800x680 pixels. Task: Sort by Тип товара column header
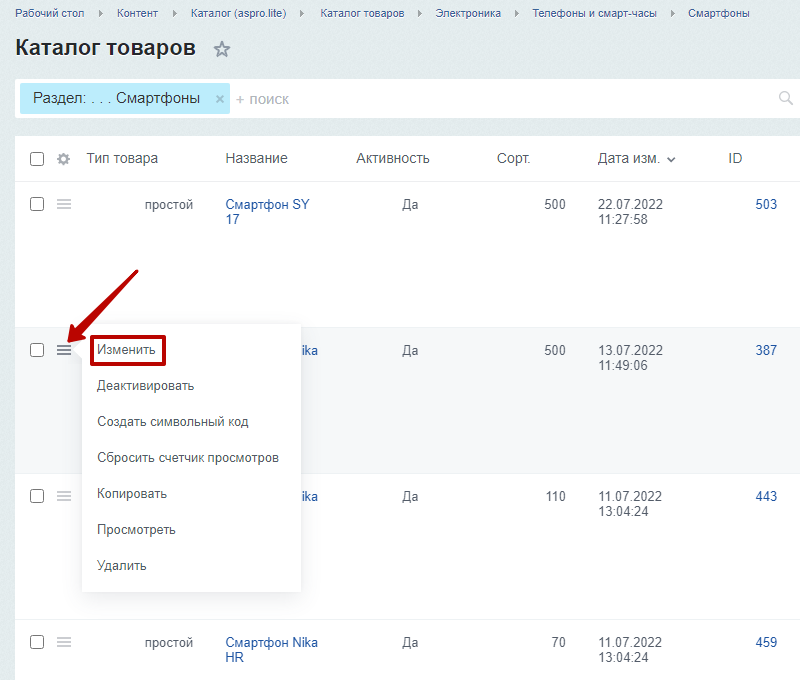point(122,159)
